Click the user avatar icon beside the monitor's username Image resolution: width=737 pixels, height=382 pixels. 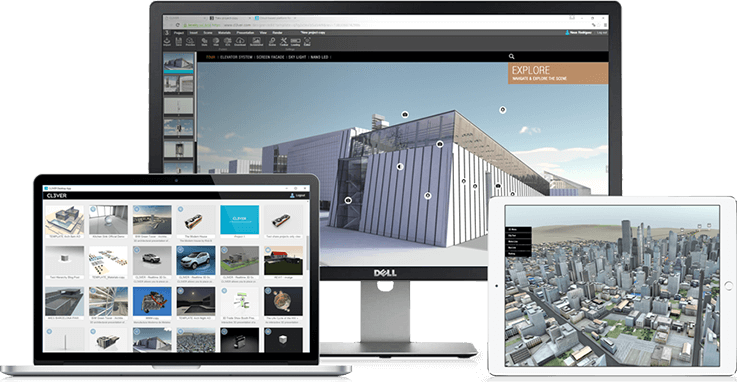coord(567,32)
